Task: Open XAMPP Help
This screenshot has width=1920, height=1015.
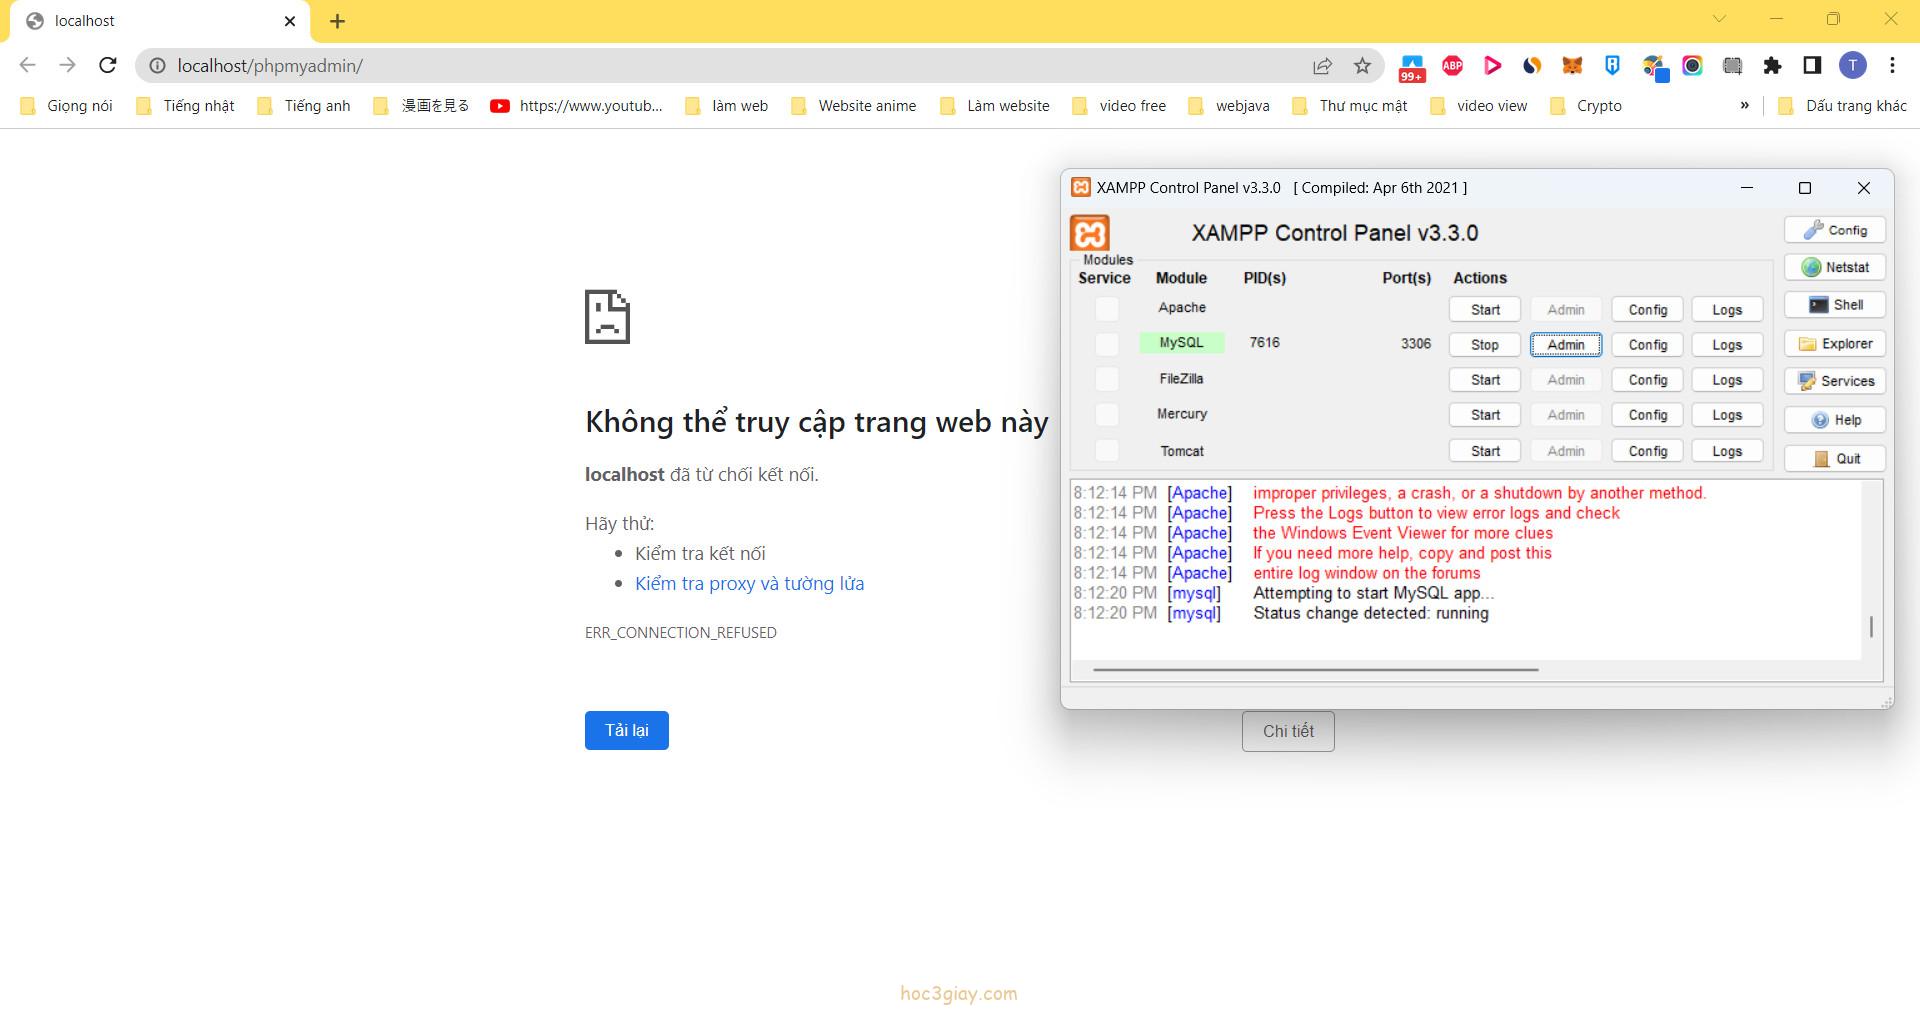Action: (x=1835, y=420)
